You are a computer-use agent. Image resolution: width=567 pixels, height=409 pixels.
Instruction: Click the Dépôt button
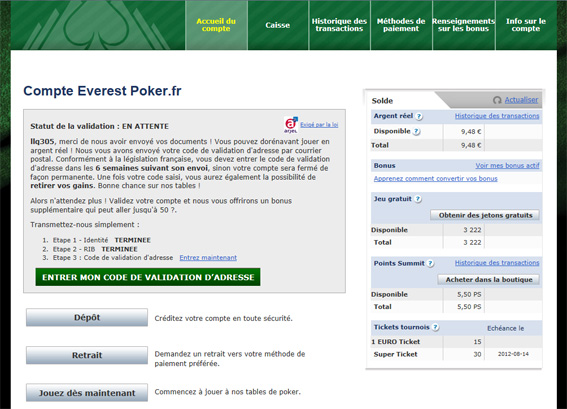87,318
